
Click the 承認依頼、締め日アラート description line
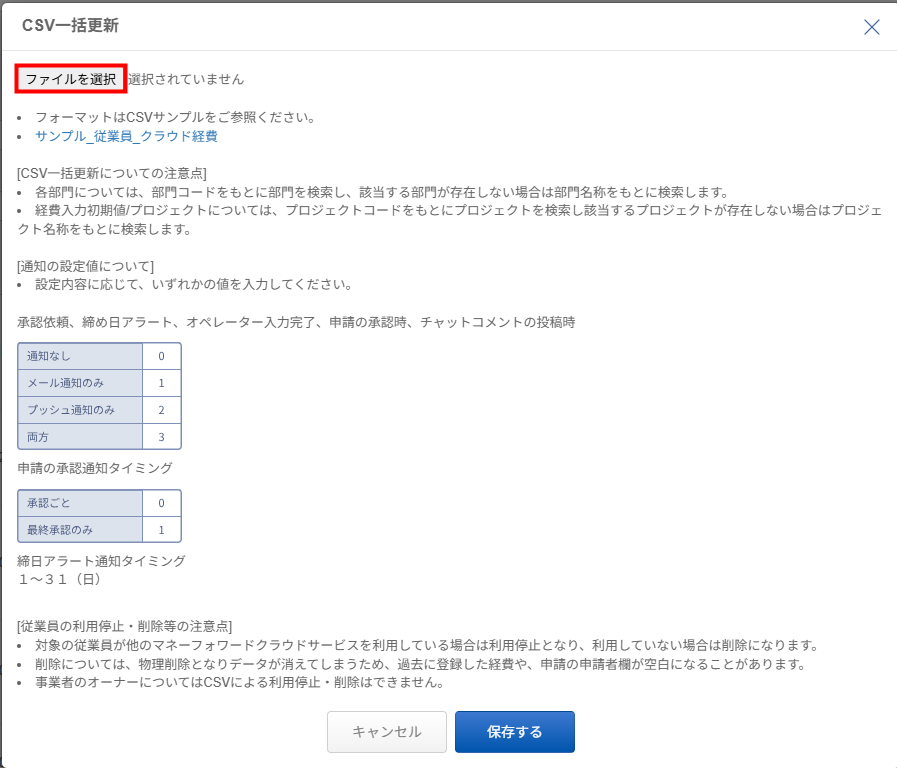tap(296, 322)
